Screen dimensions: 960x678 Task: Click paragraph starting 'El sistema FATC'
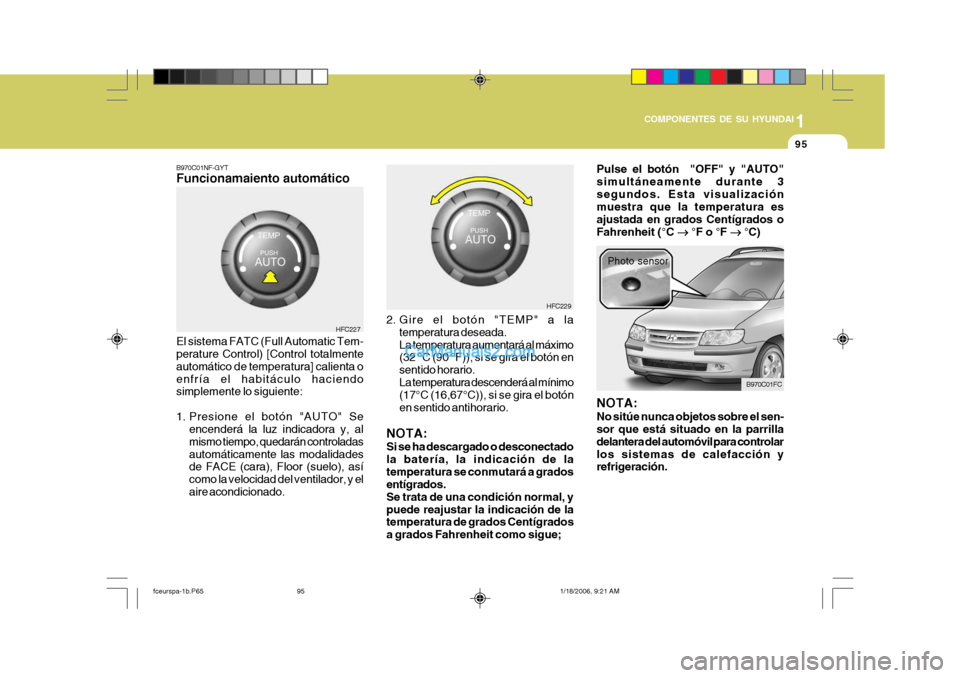[270, 366]
